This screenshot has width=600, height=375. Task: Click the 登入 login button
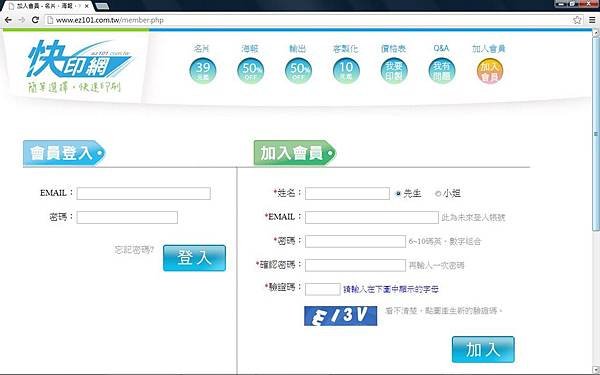194,258
